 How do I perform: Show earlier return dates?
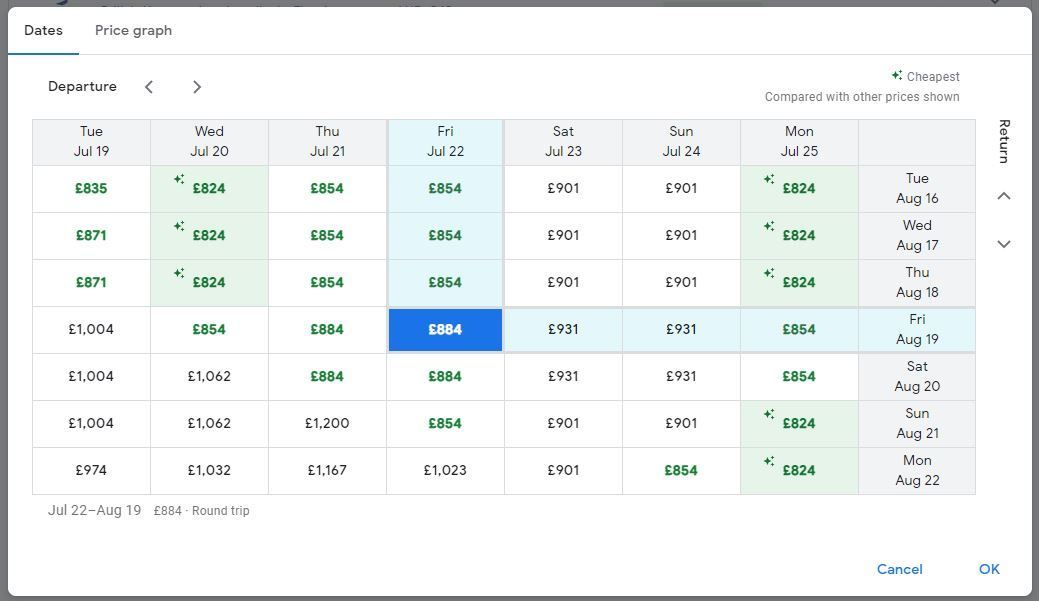click(1004, 196)
